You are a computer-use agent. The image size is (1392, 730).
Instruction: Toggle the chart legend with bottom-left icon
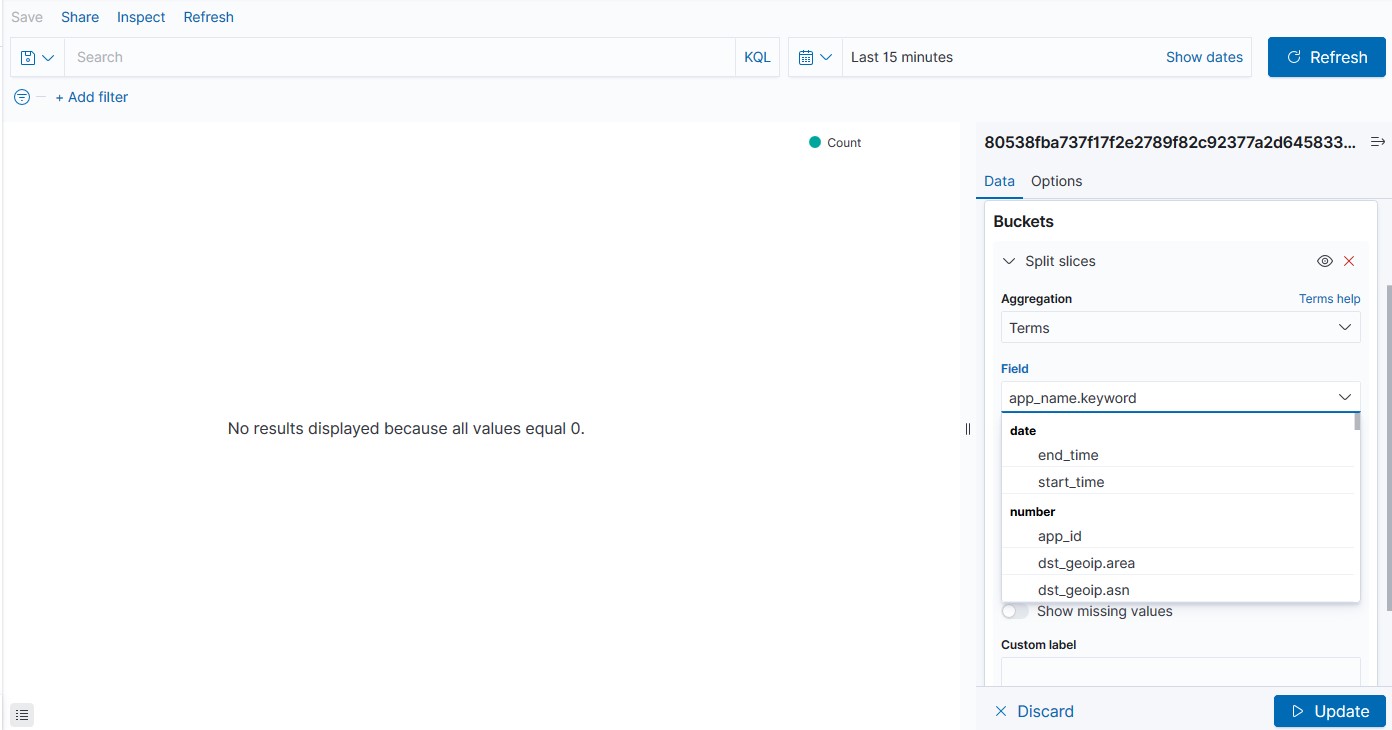pyautogui.click(x=21, y=714)
